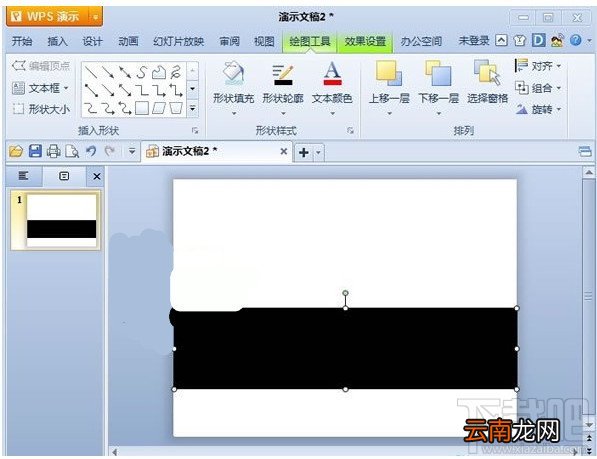This screenshot has height=459, width=597.
Task: Open the 办公空间 (Office Space) tab
Action: [421, 41]
